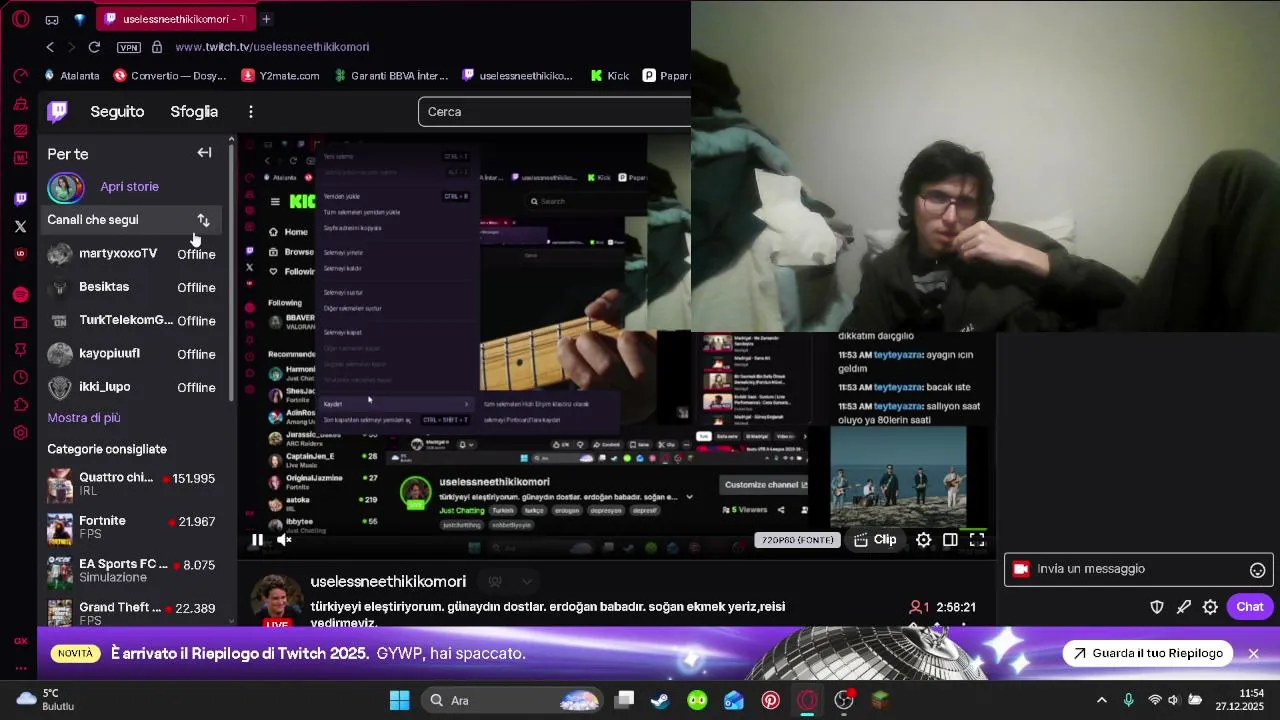This screenshot has height=720, width=1280.
Task: Toggle the VPN badge in address bar
Action: click(x=128, y=47)
